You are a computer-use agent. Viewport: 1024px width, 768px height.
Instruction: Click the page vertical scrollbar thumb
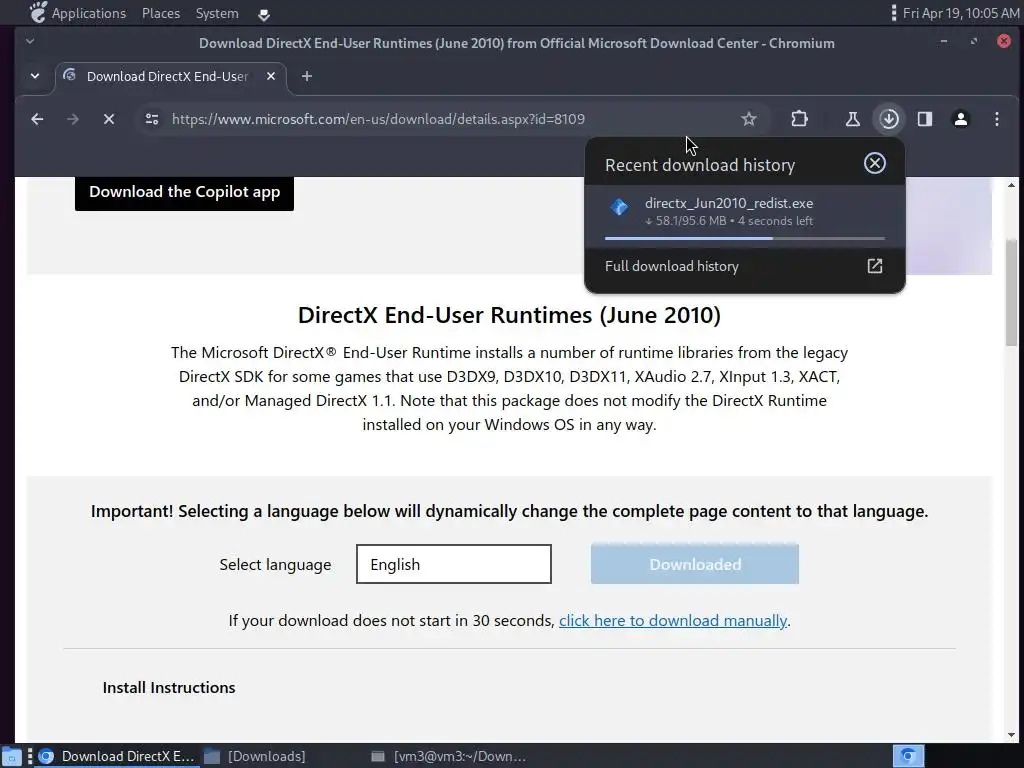click(x=1012, y=293)
